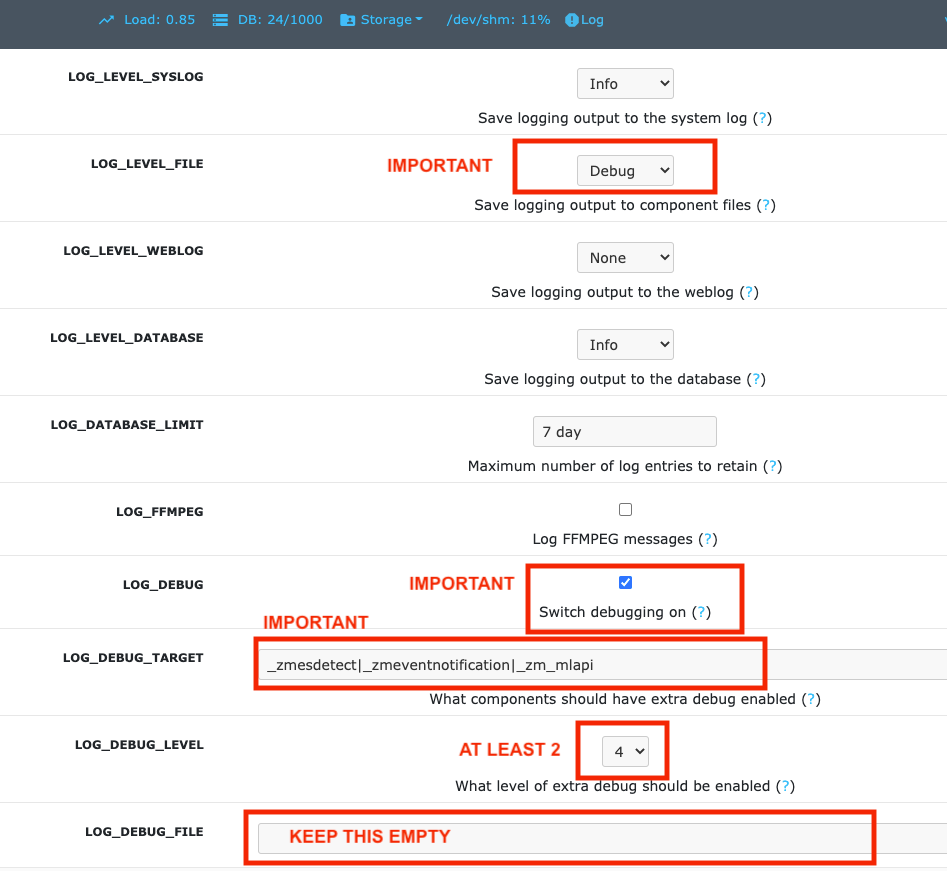Click the Log info icon
Image resolution: width=947 pixels, height=871 pixels.
(573, 19)
